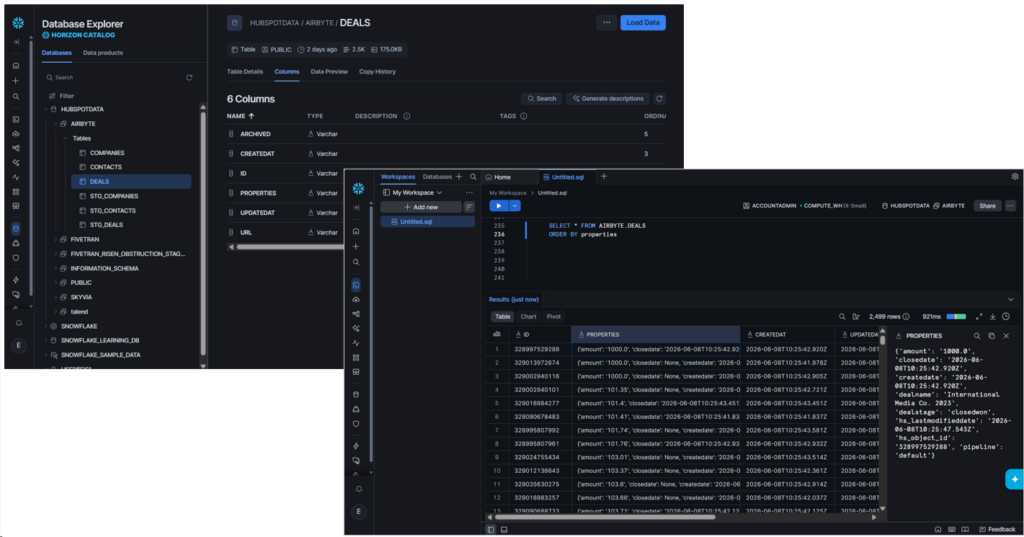Click the sort icon beside Add new
Screen dimensions: 1024x537
[x=469, y=207]
